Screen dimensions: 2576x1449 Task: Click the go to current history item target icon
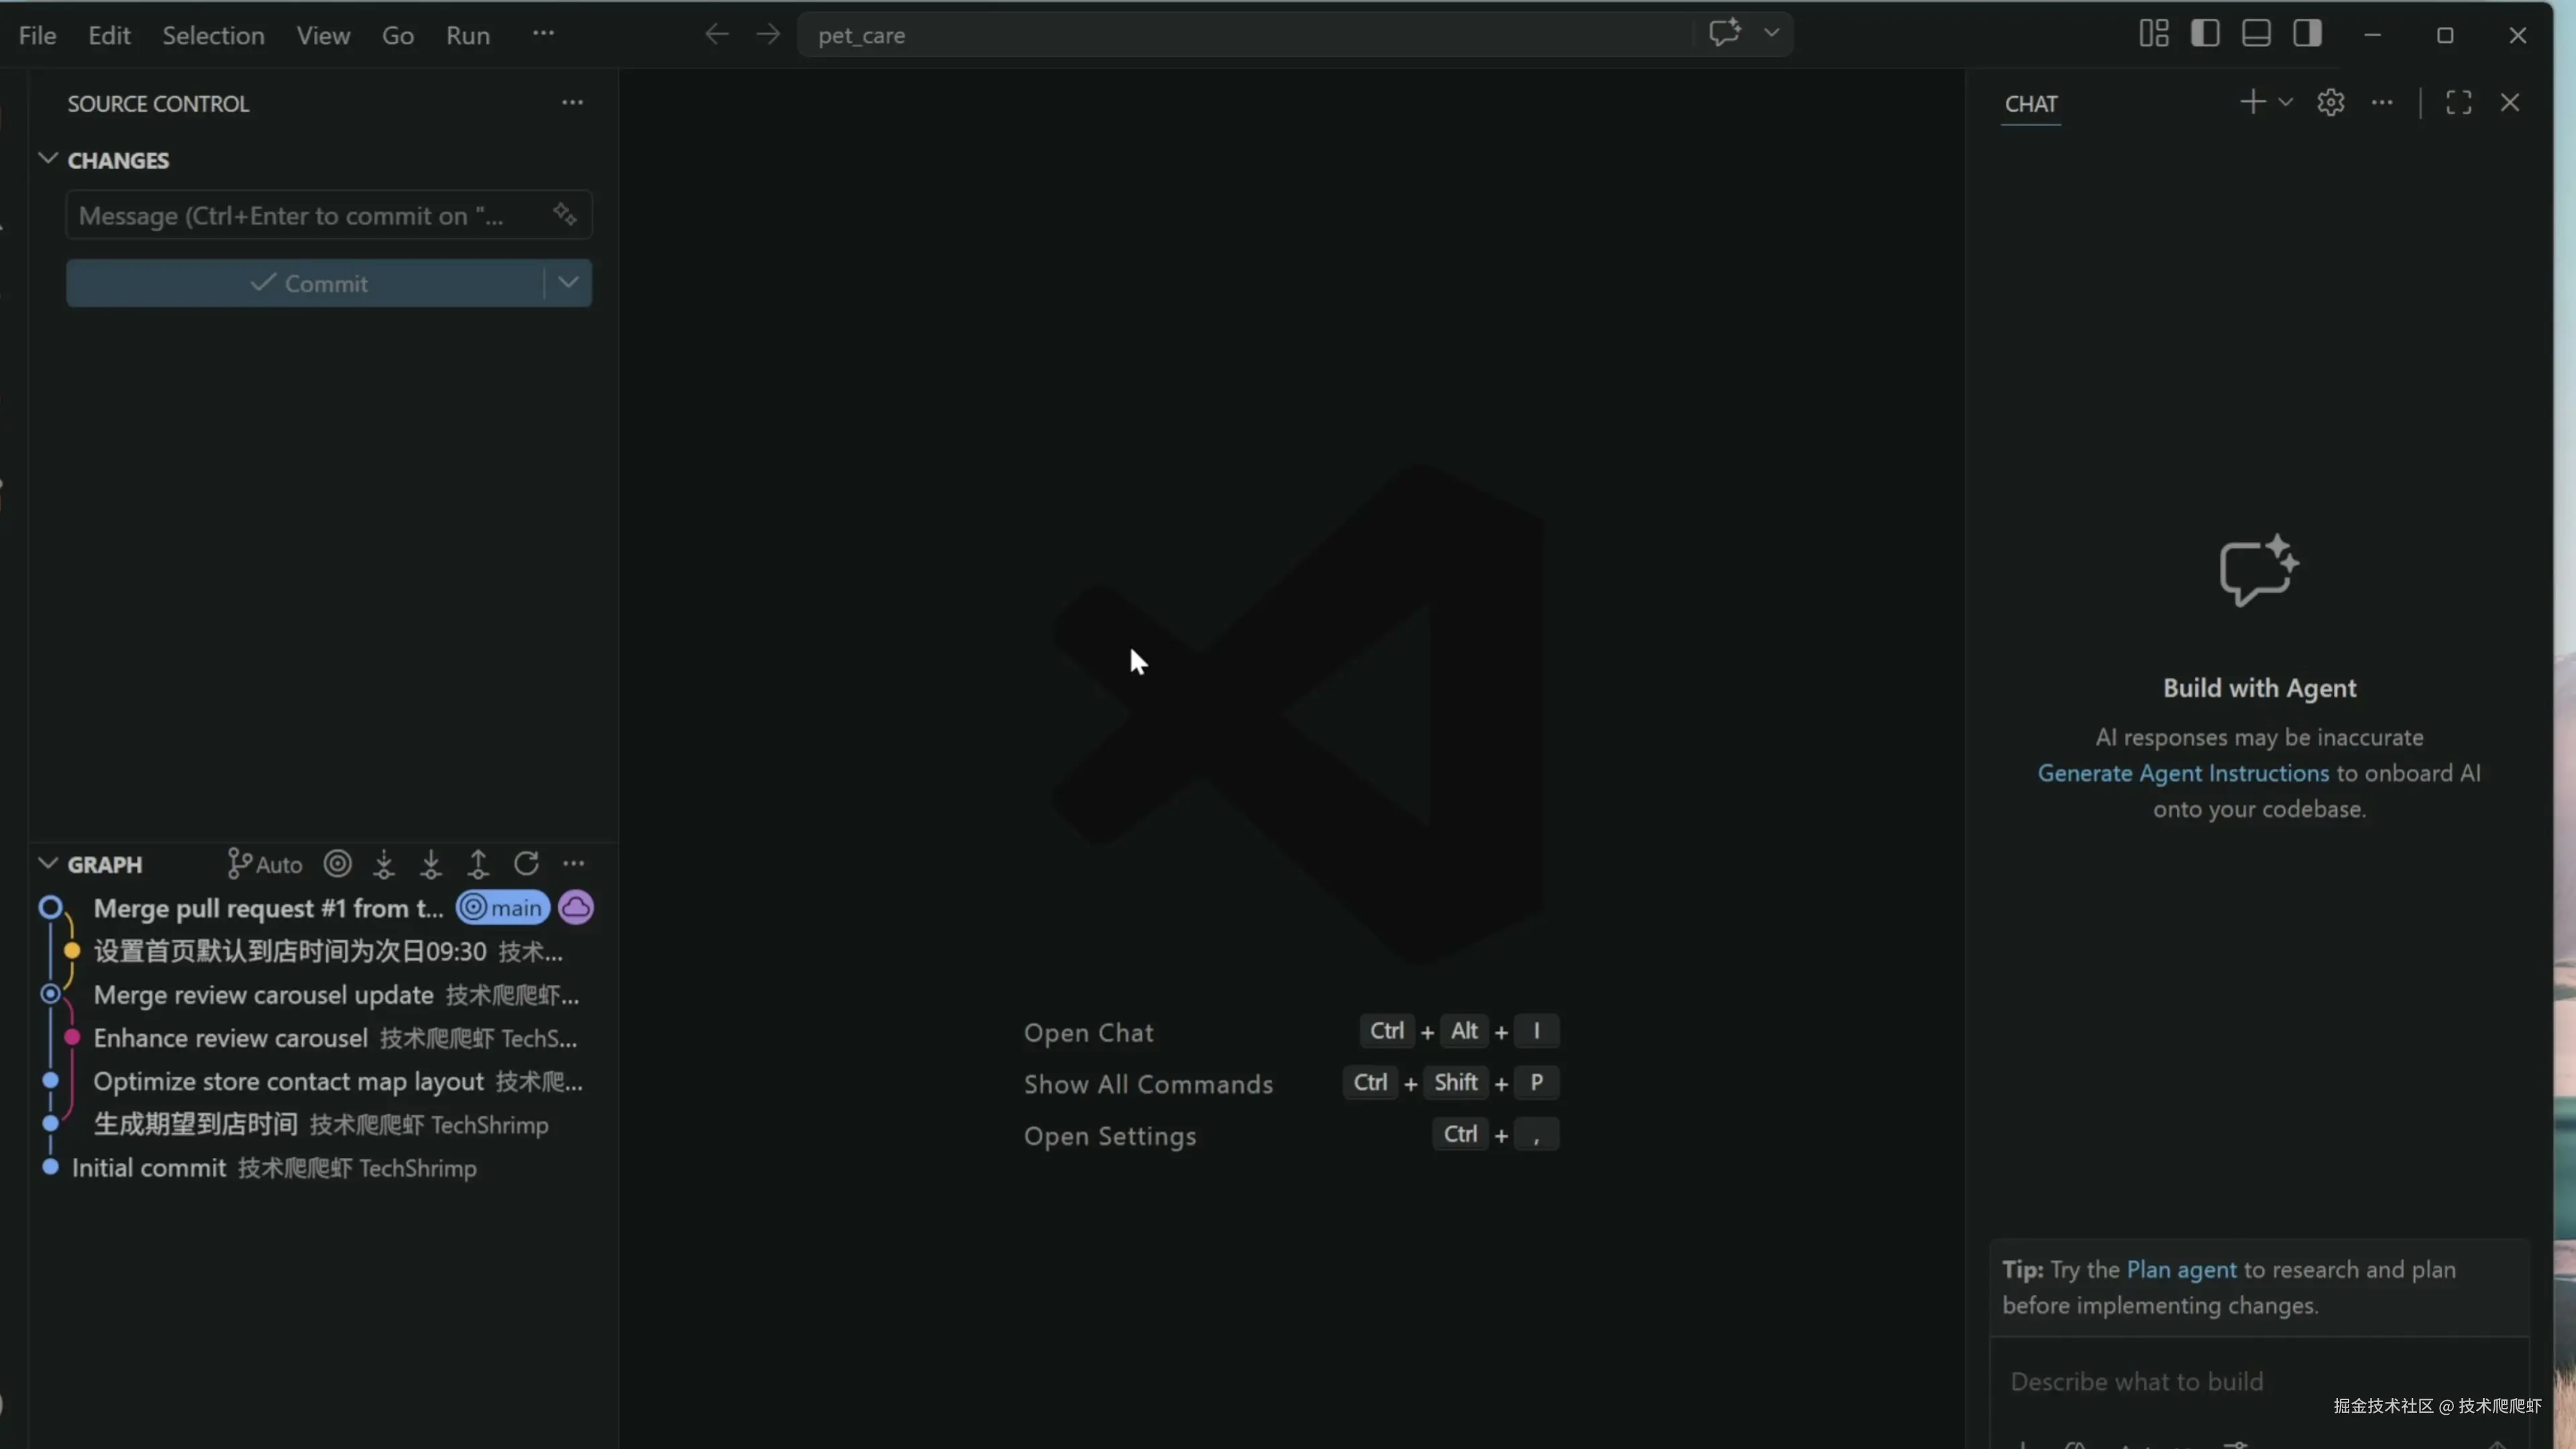(338, 863)
